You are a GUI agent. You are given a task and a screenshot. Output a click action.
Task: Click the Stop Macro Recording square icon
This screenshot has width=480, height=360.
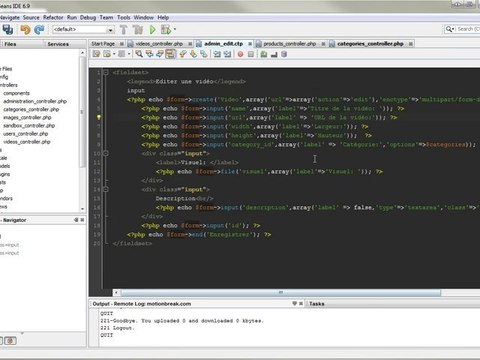tap(251, 54)
